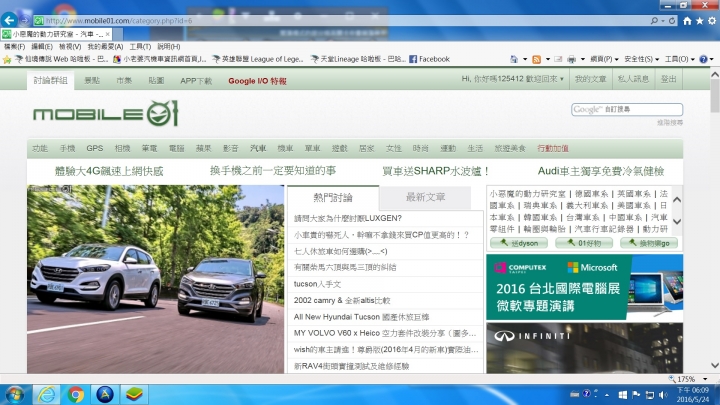The width and height of the screenshot is (720, 405).
Task: Expand the Home page dropdown arrow
Action: pyautogui.click(x=525, y=59)
